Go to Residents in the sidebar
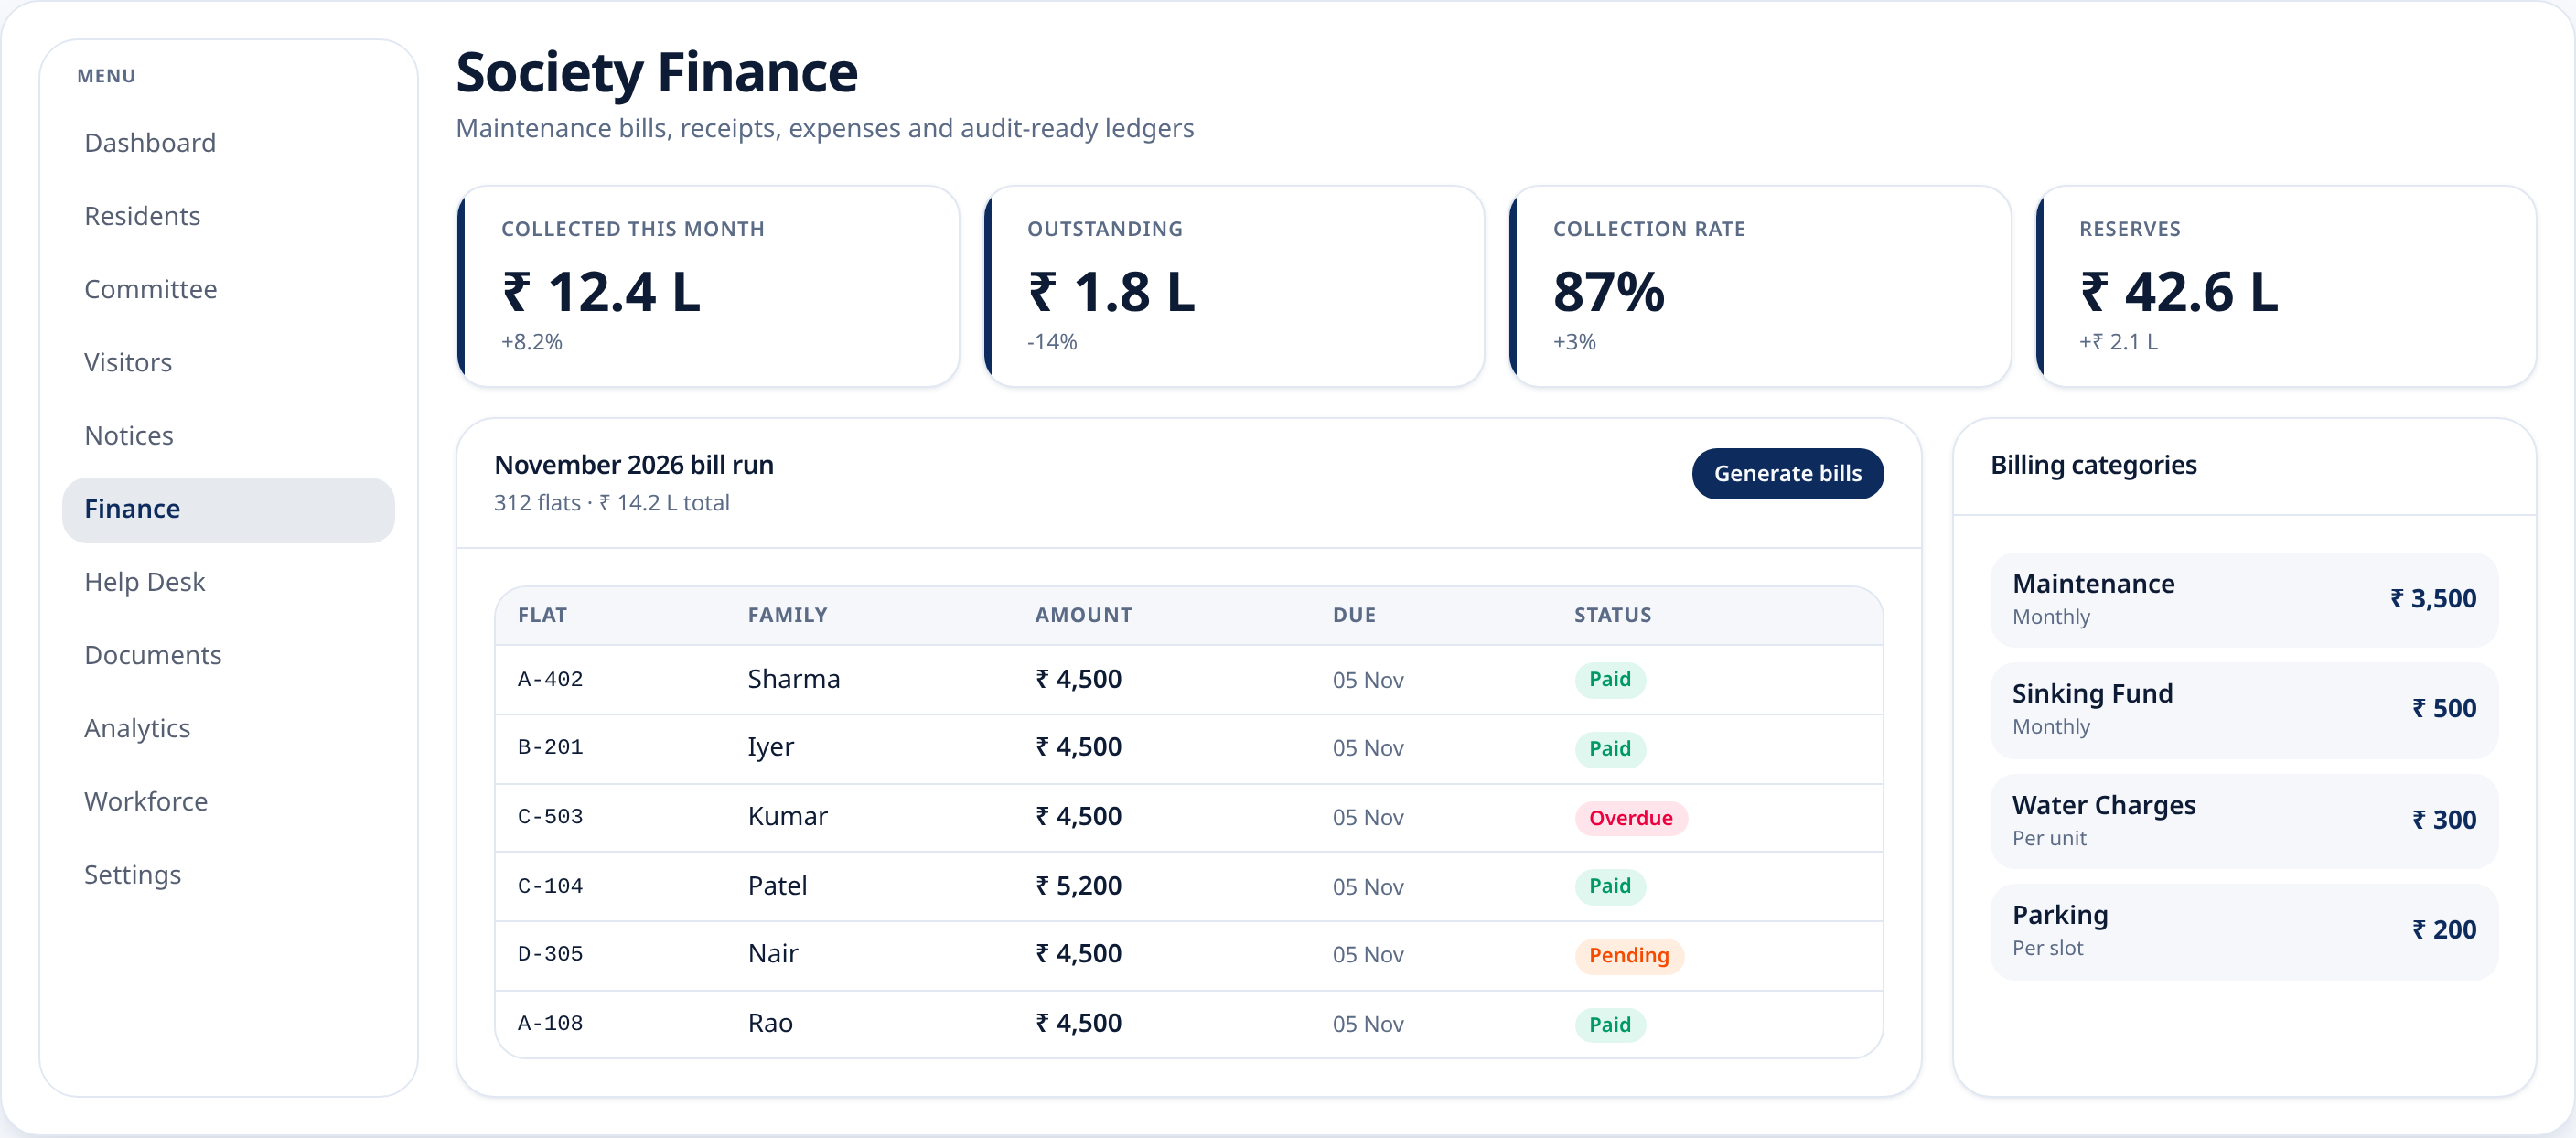2576x1138 pixels. [x=228, y=216]
